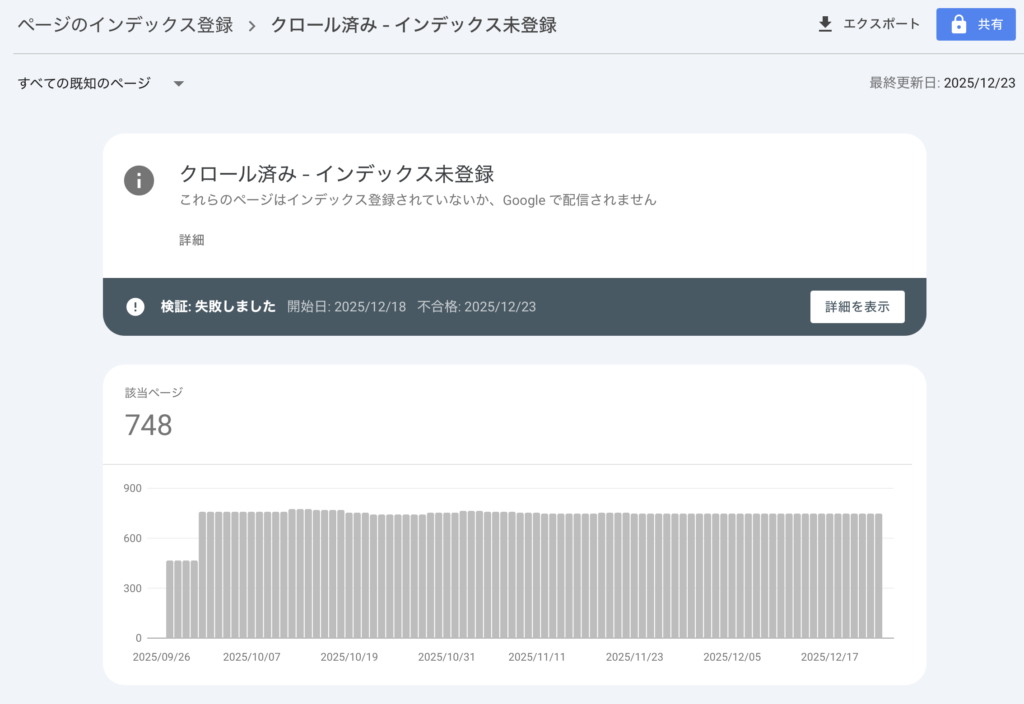Click the gray info circle icon
This screenshot has height=704, width=1024.
click(x=139, y=180)
